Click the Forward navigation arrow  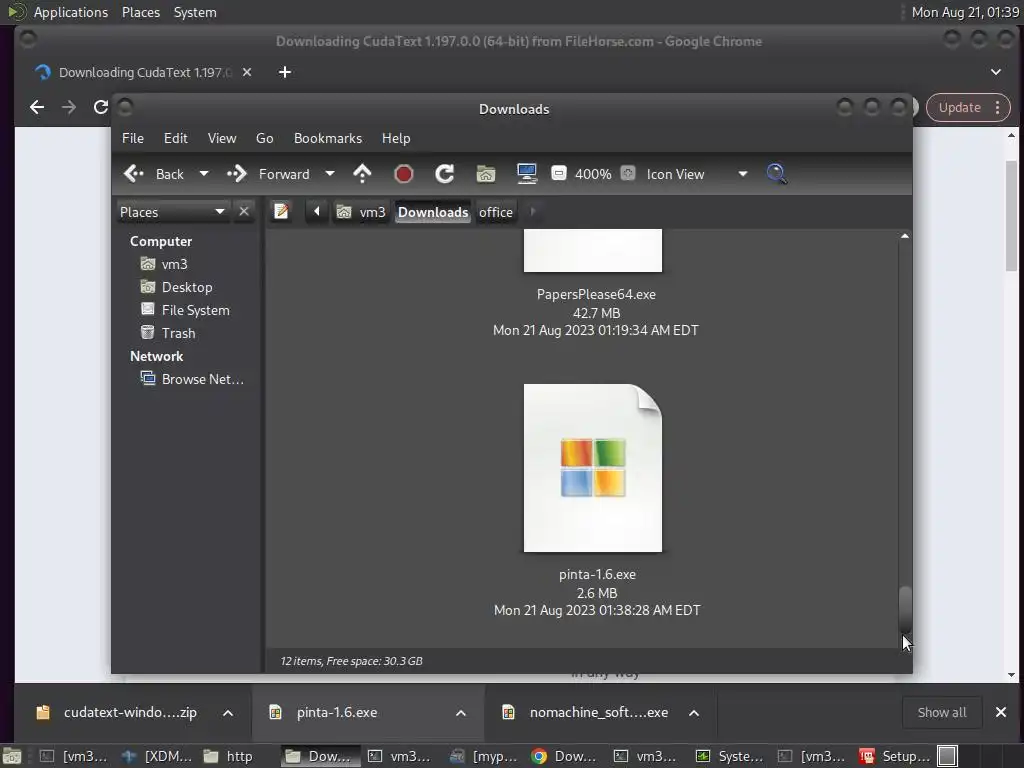[x=268, y=174]
